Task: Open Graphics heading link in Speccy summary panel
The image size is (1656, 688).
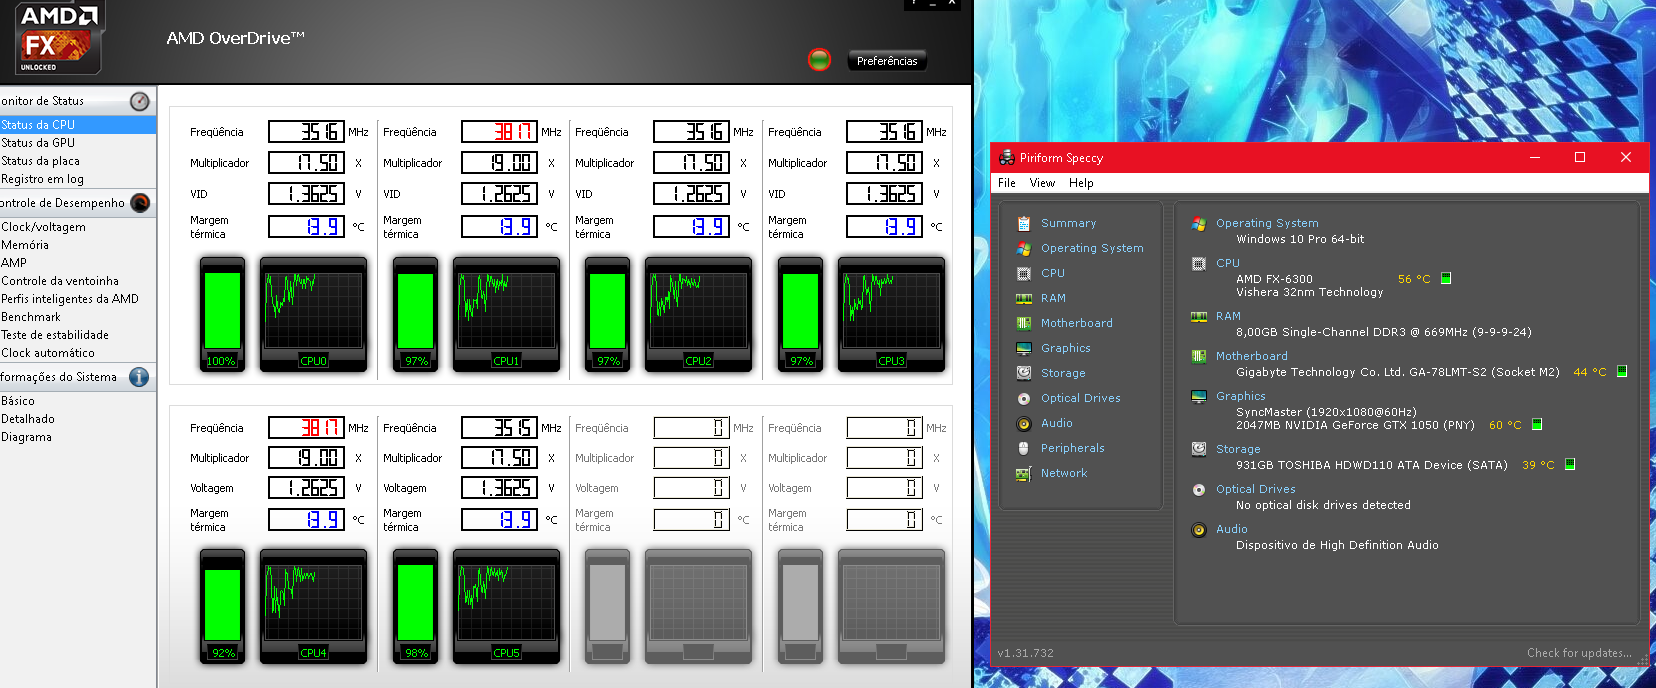Action: pyautogui.click(x=1241, y=396)
